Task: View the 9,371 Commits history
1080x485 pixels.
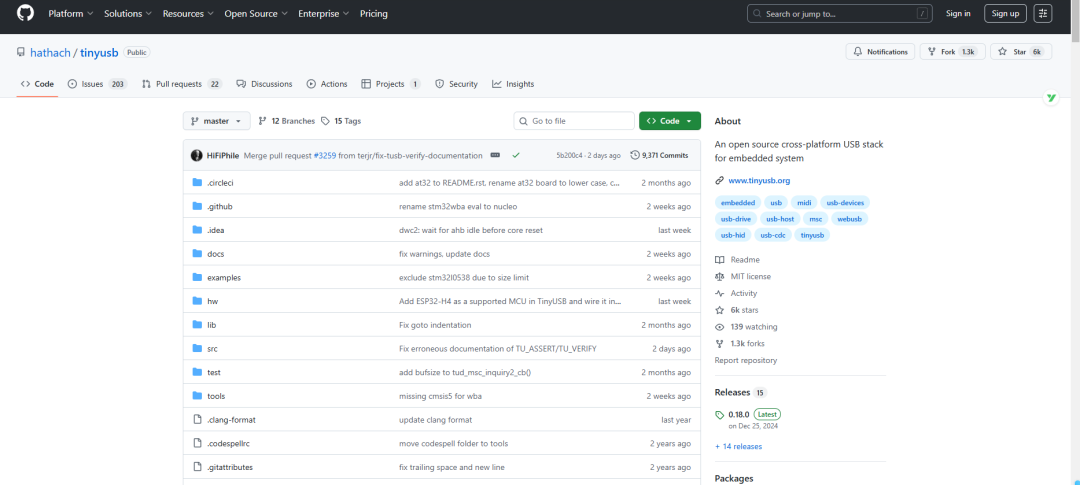Action: [659, 156]
